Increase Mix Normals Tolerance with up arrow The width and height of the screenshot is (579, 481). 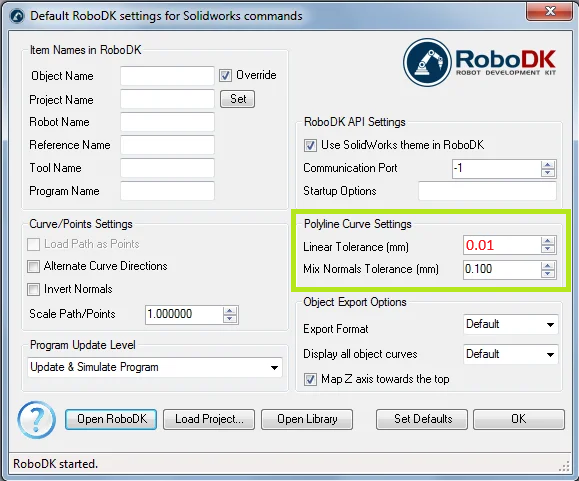pyautogui.click(x=548, y=265)
